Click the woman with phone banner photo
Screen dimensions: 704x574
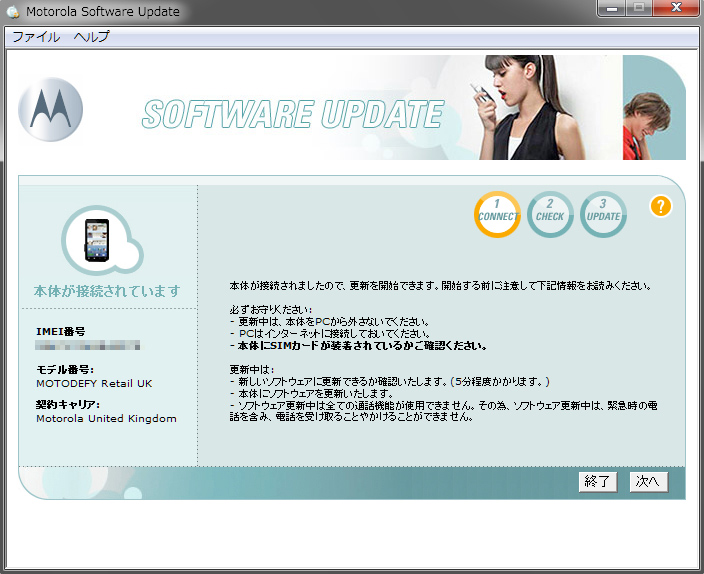point(519,107)
